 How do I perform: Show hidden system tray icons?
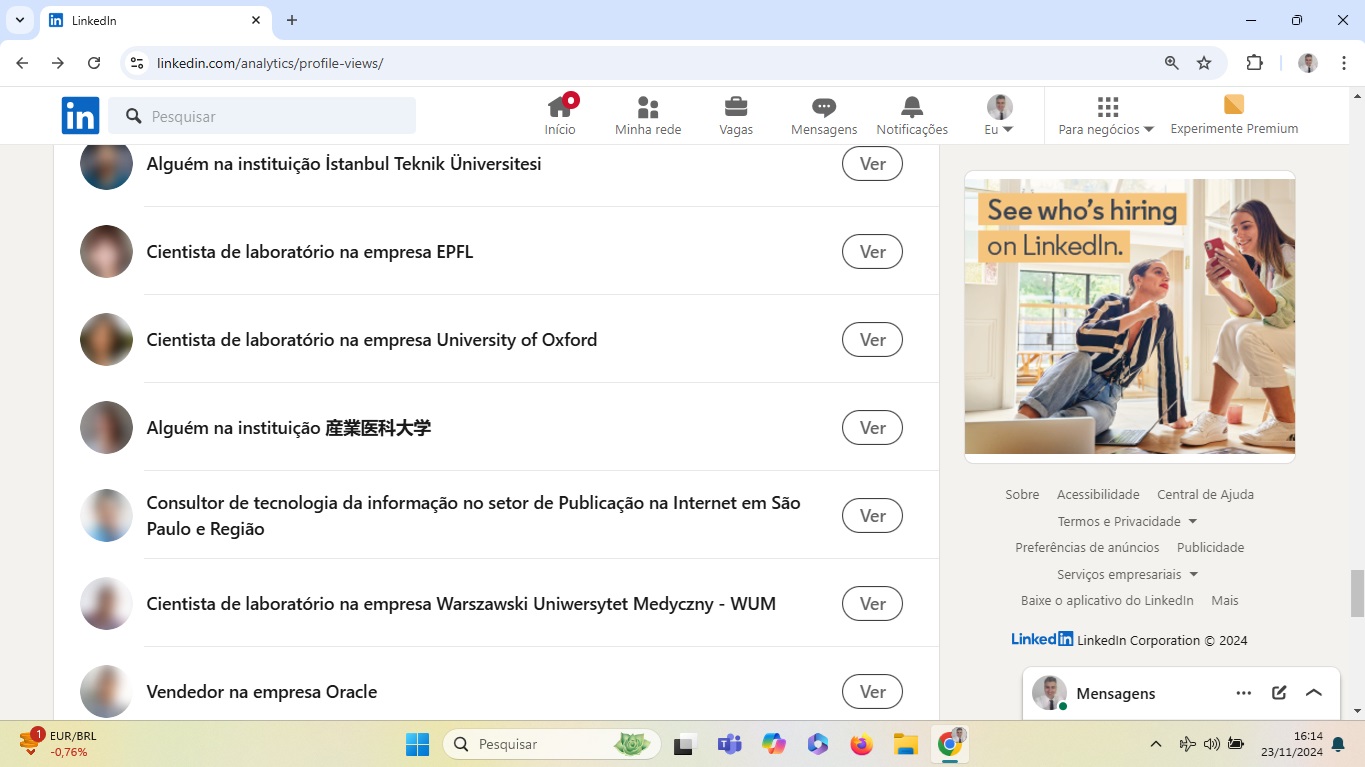coord(1156,744)
